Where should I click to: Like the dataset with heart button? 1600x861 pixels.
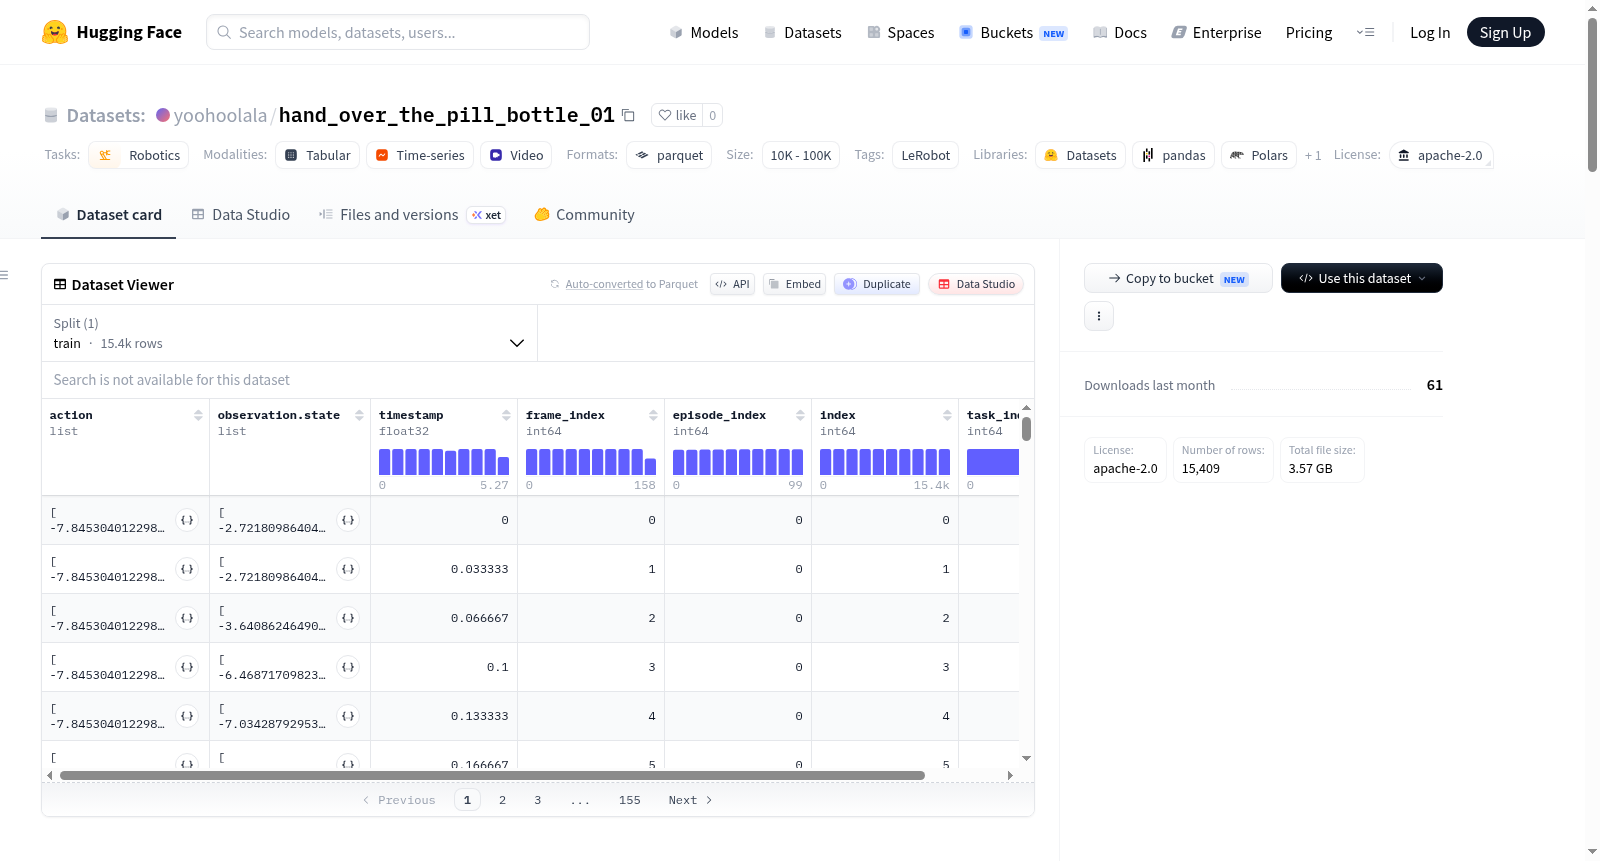(x=677, y=115)
